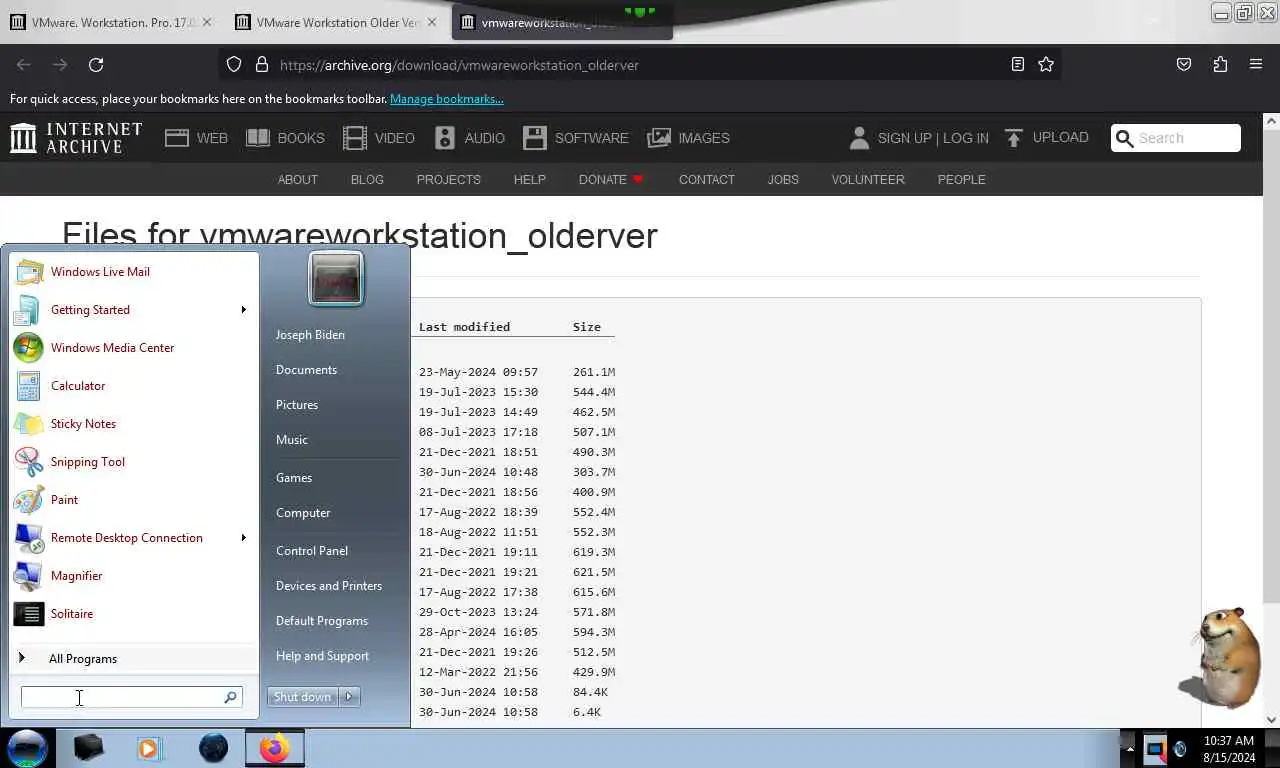Open the IMAGES section icon
The image size is (1280, 768).
tap(659, 138)
